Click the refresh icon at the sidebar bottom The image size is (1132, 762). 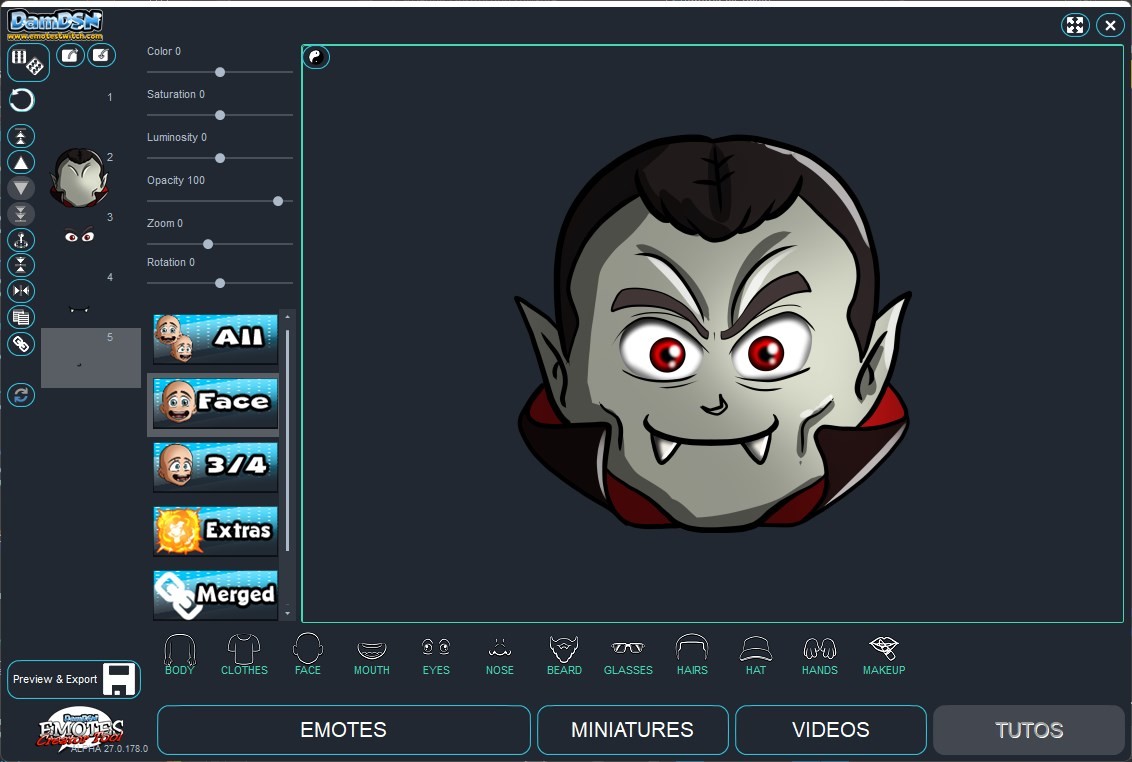20,395
